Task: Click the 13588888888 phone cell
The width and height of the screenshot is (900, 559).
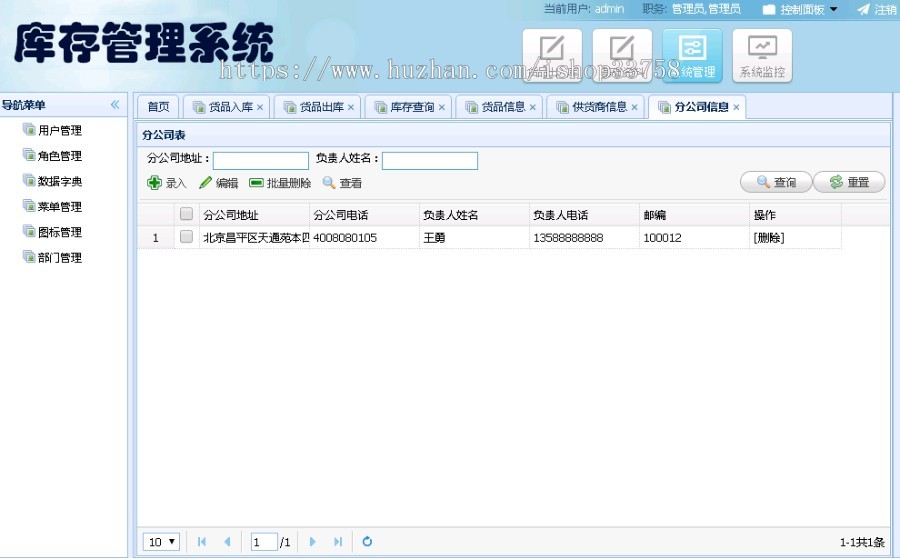Action: coord(584,238)
